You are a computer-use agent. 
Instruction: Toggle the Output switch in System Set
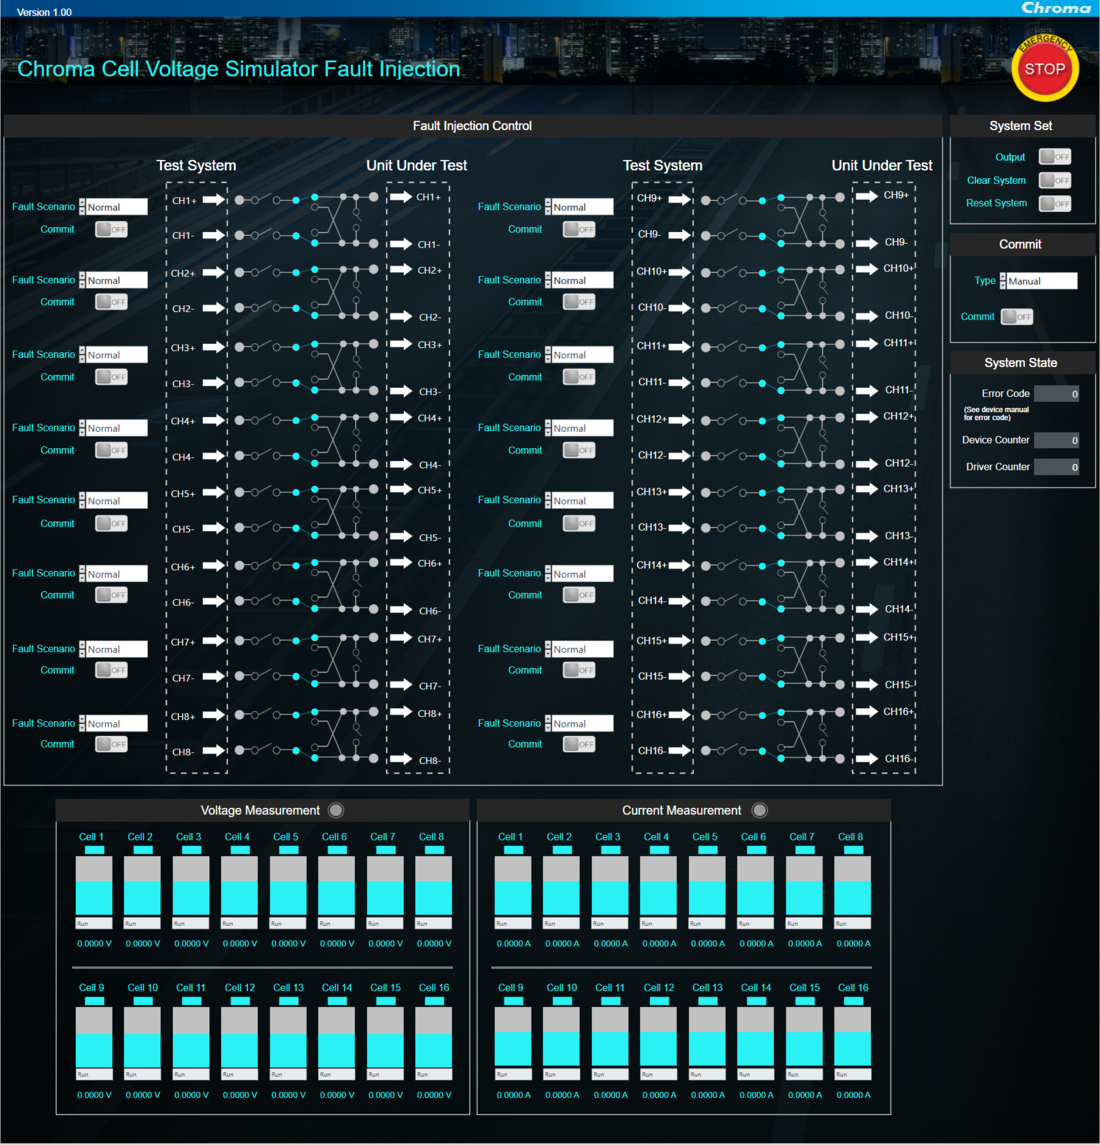1055,157
